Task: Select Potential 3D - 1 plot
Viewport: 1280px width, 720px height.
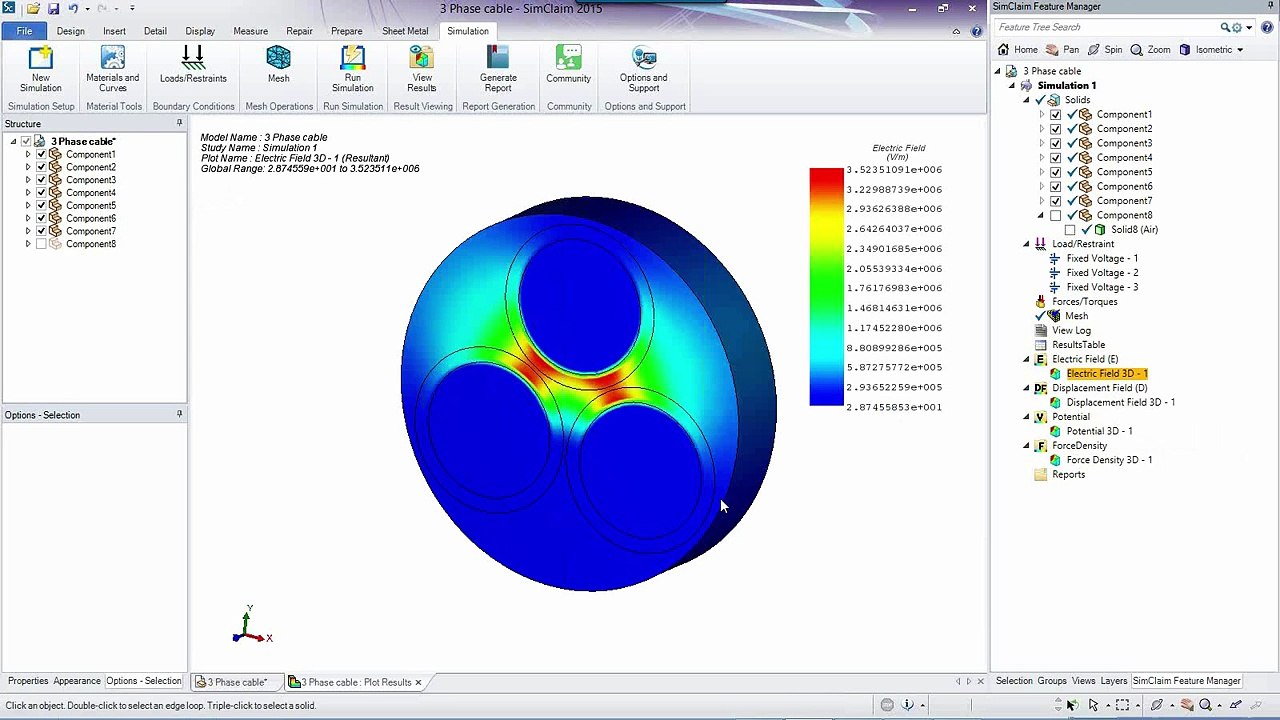Action: tap(1099, 431)
